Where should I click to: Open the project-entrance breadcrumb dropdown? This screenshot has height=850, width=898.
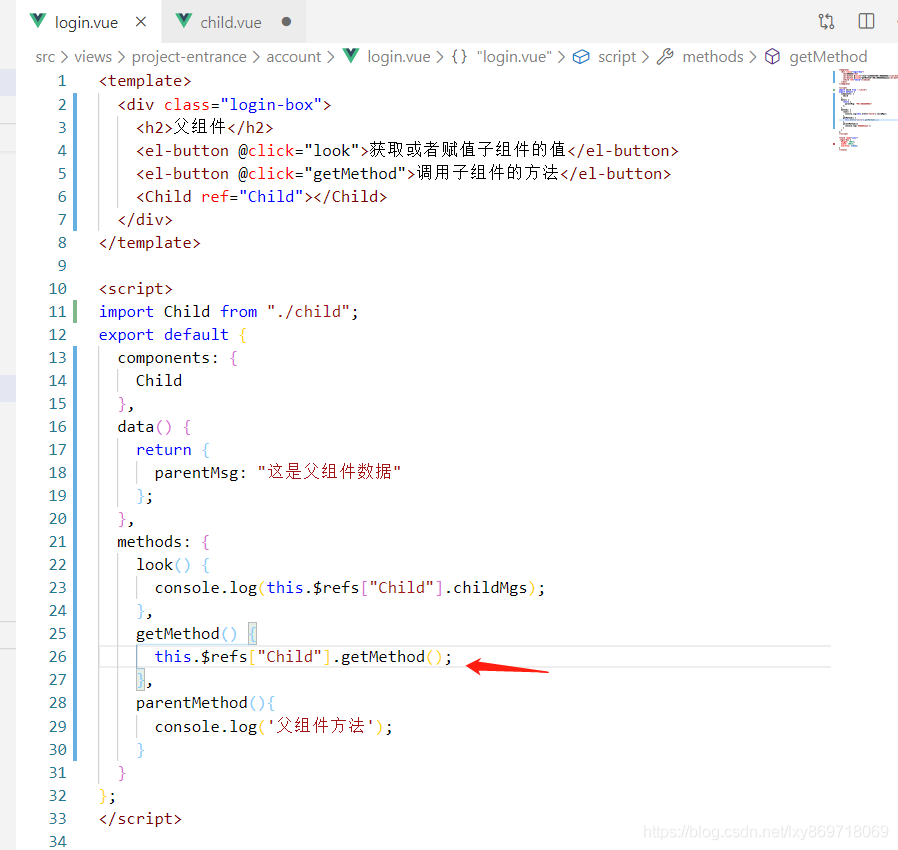click(189, 57)
